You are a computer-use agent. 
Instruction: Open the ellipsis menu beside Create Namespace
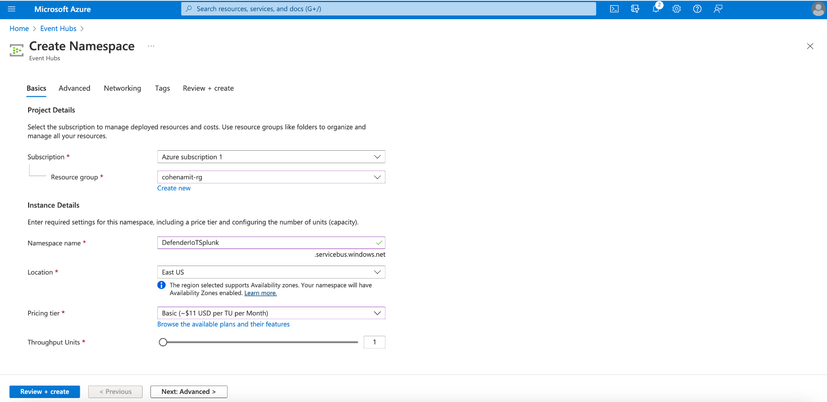(151, 46)
